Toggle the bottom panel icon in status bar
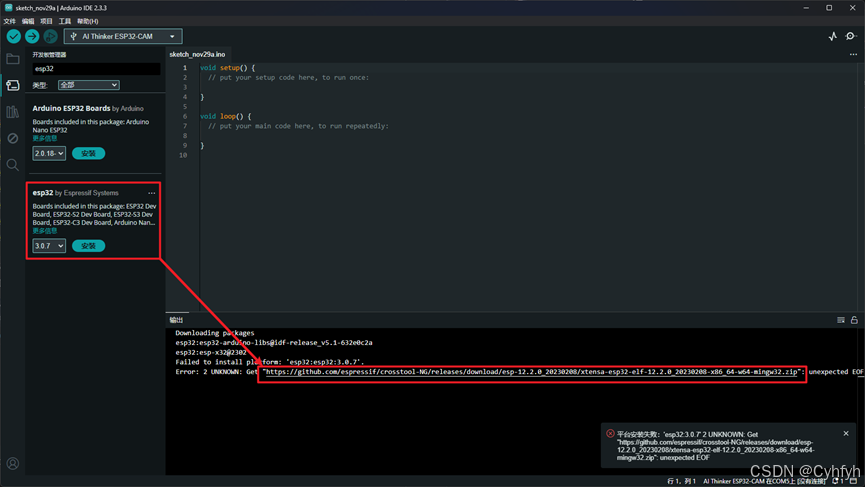The height and width of the screenshot is (487, 865). tap(854, 481)
